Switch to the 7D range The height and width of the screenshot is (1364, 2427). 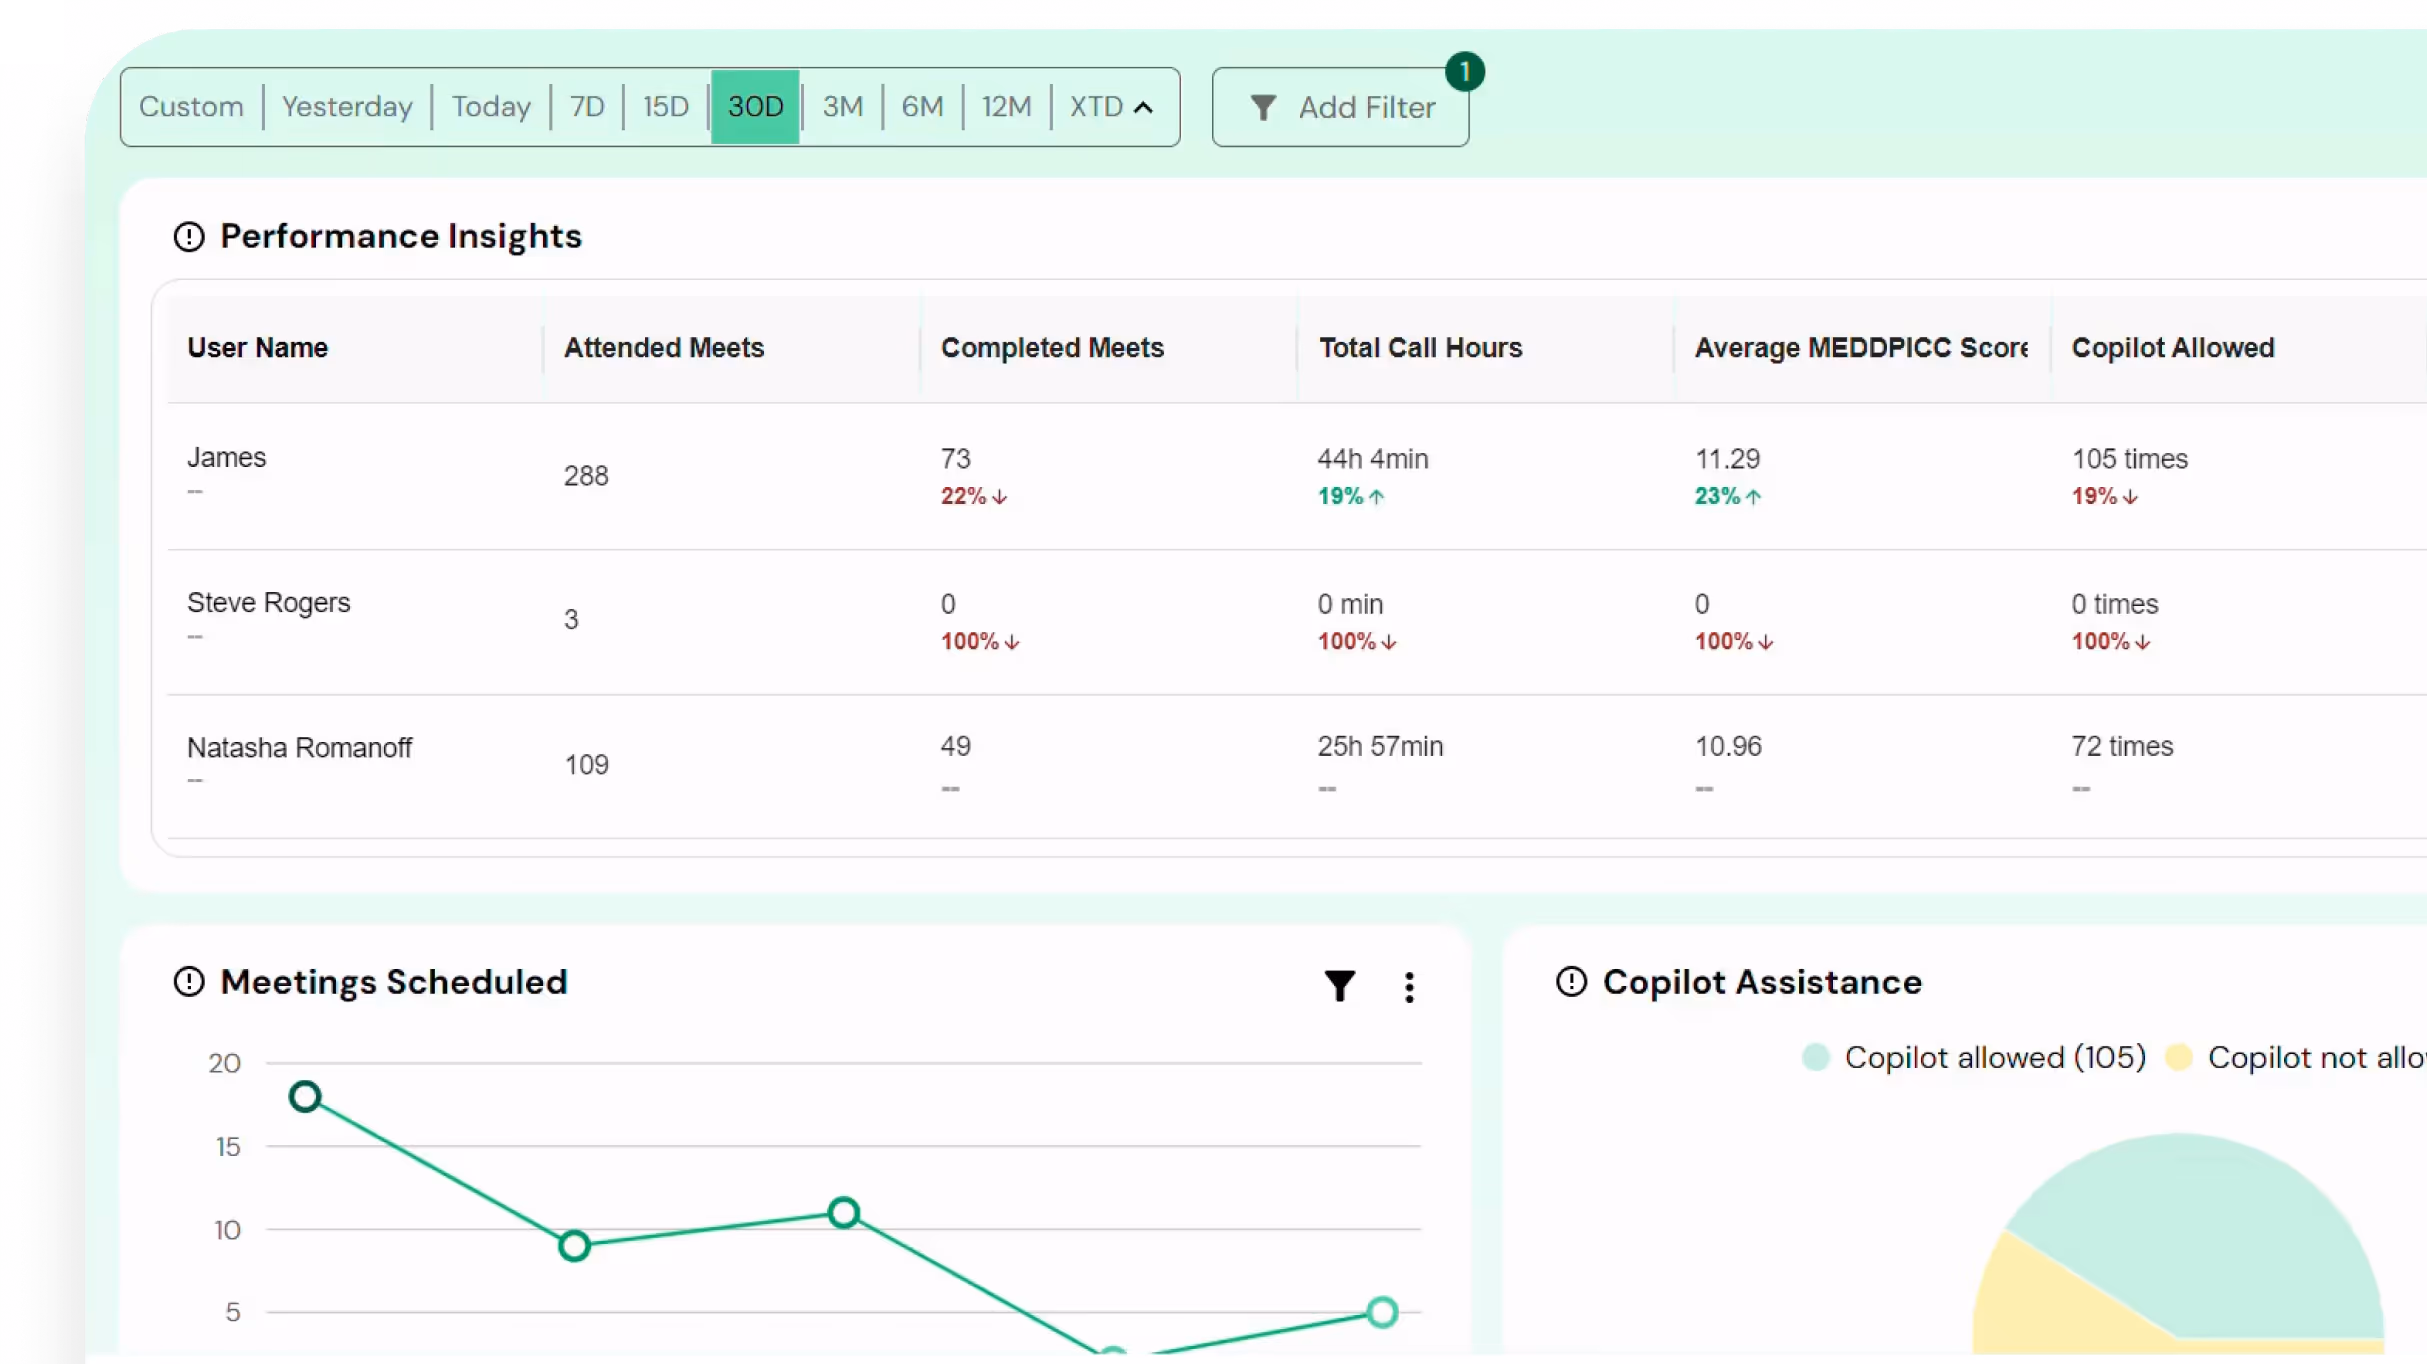[587, 107]
